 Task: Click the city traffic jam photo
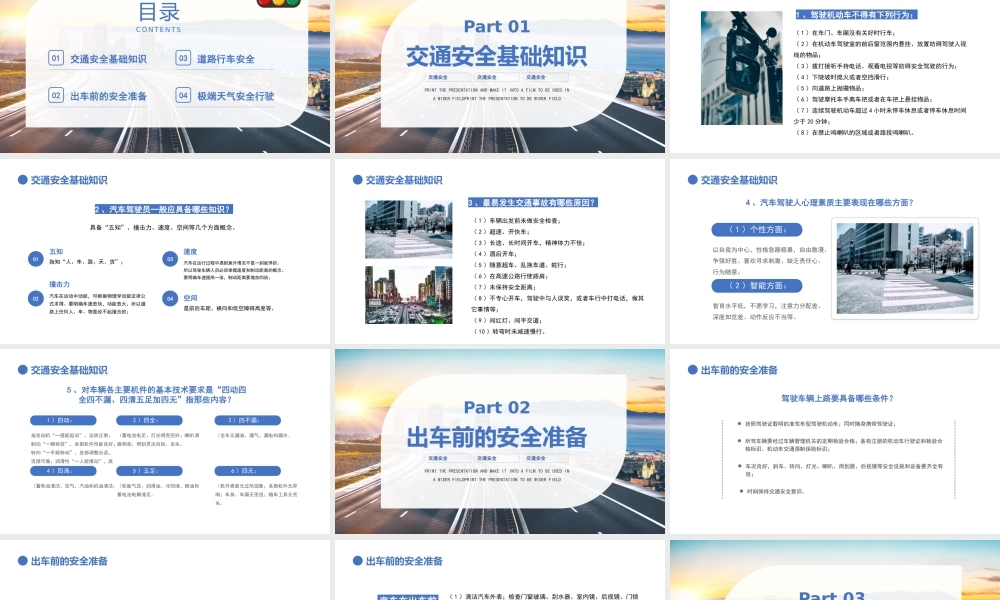point(409,295)
